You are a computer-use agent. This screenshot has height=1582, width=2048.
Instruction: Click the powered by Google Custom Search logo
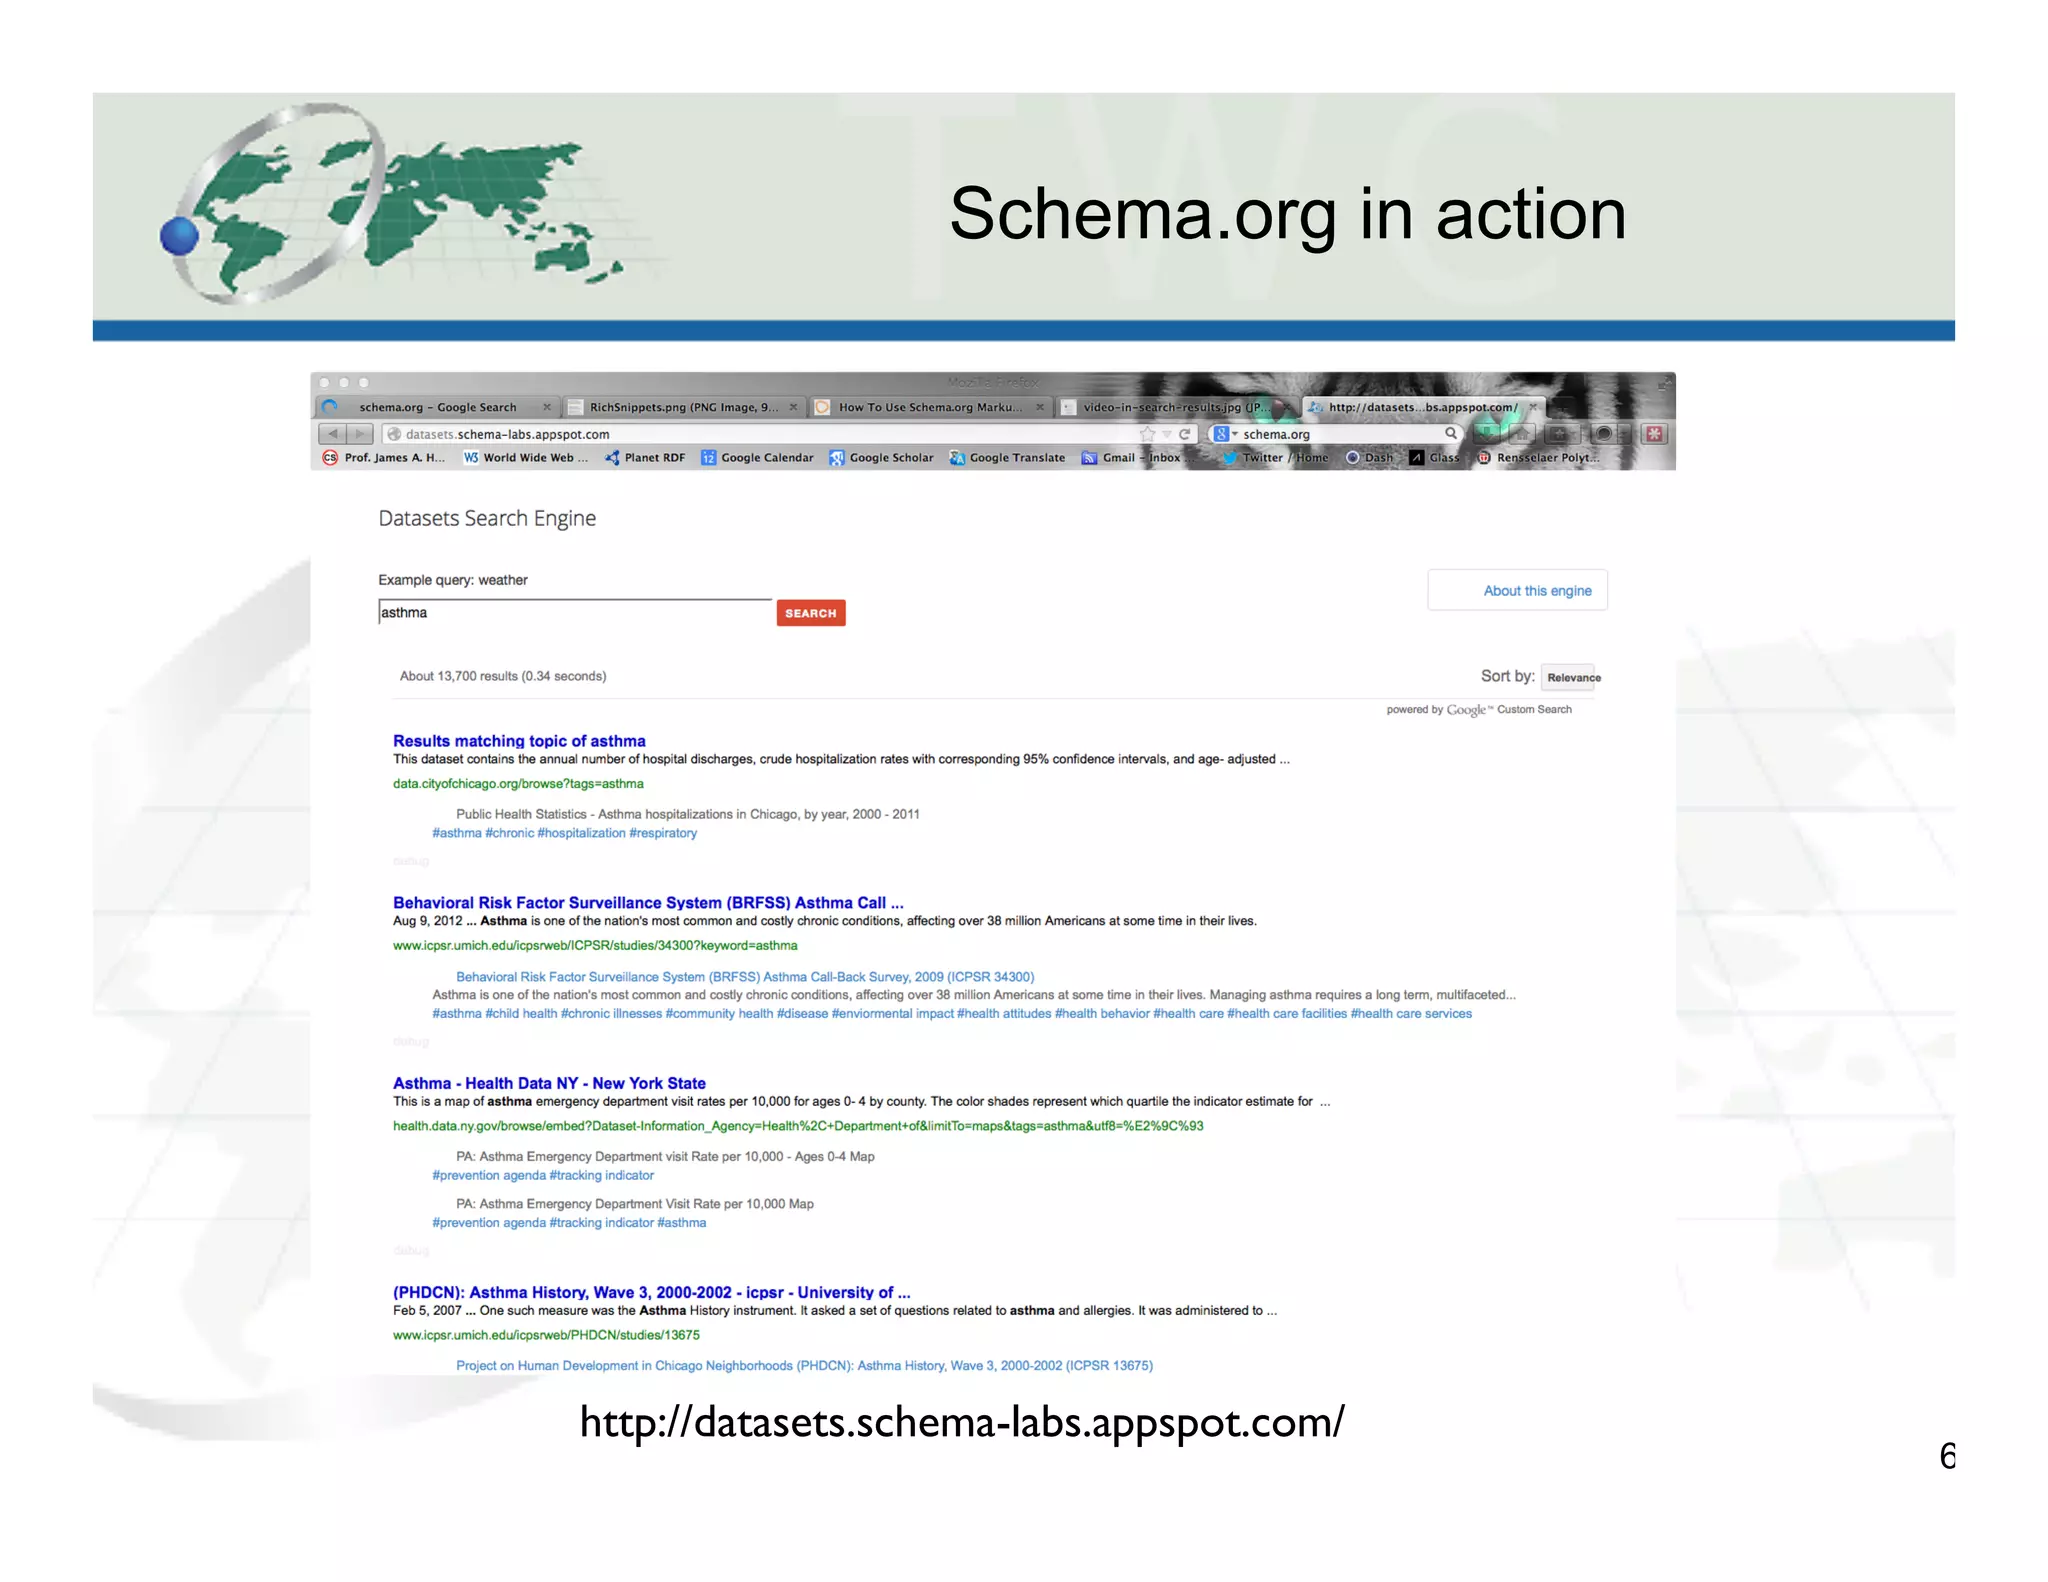click(1479, 710)
